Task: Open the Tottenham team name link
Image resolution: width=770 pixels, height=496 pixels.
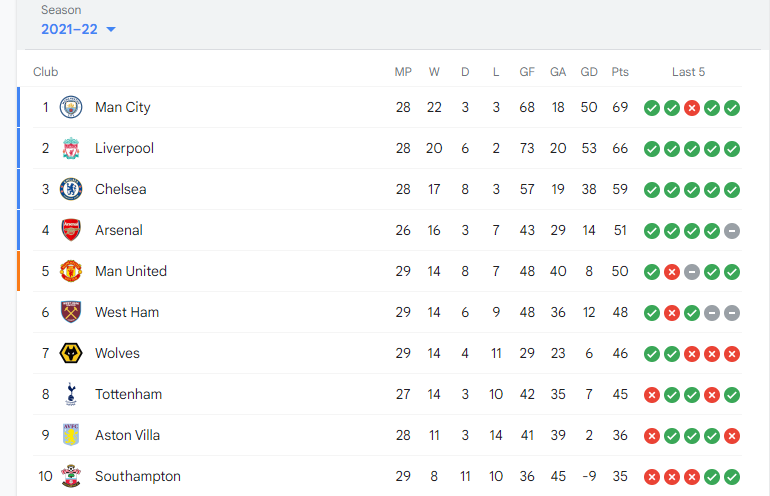Action: tap(128, 394)
